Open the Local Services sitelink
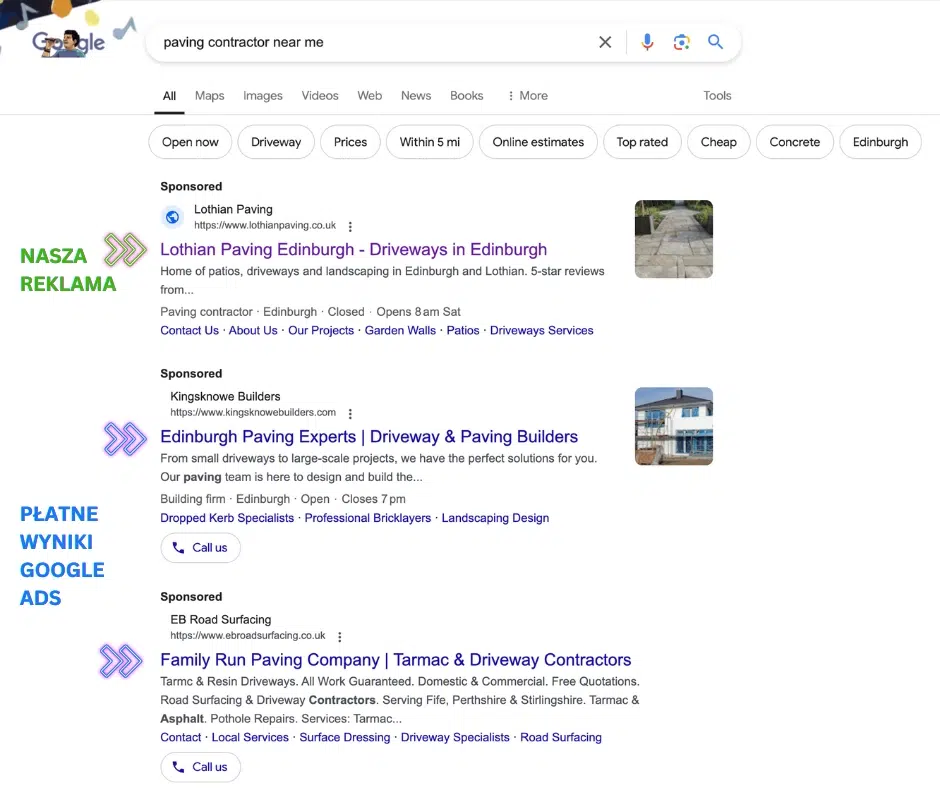This screenshot has width=940, height=788. click(250, 738)
